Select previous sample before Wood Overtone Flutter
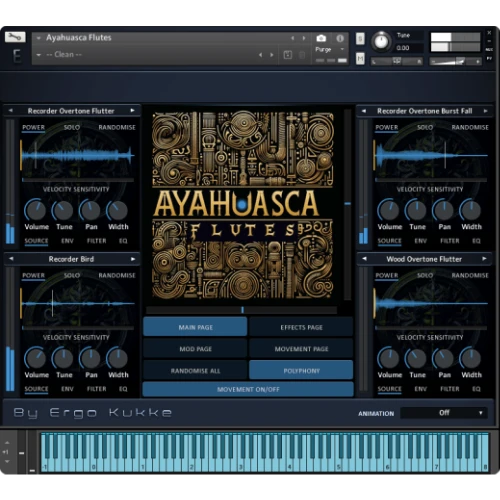The width and height of the screenshot is (500, 500). tap(364, 259)
